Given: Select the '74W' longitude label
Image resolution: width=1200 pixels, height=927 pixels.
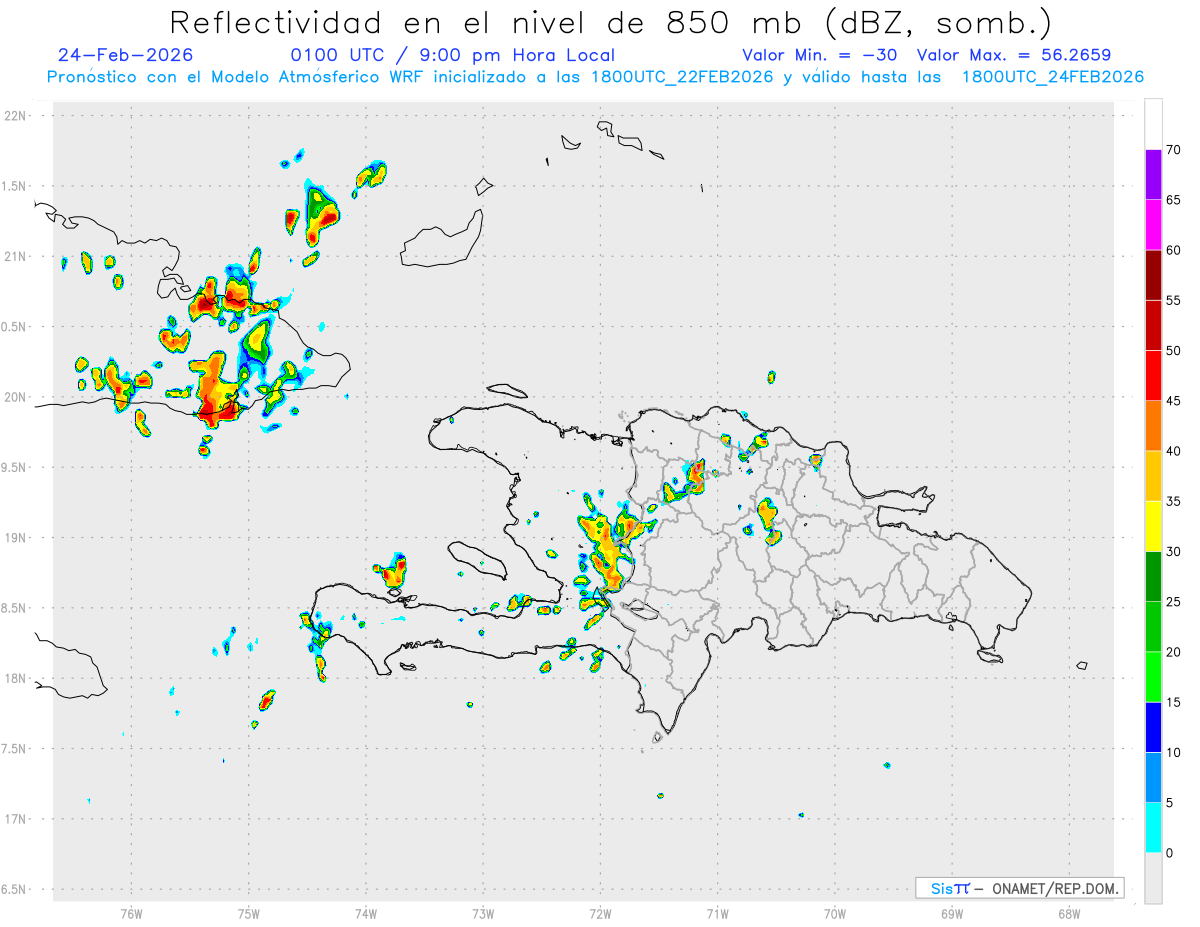Looking at the screenshot, I should point(366,913).
